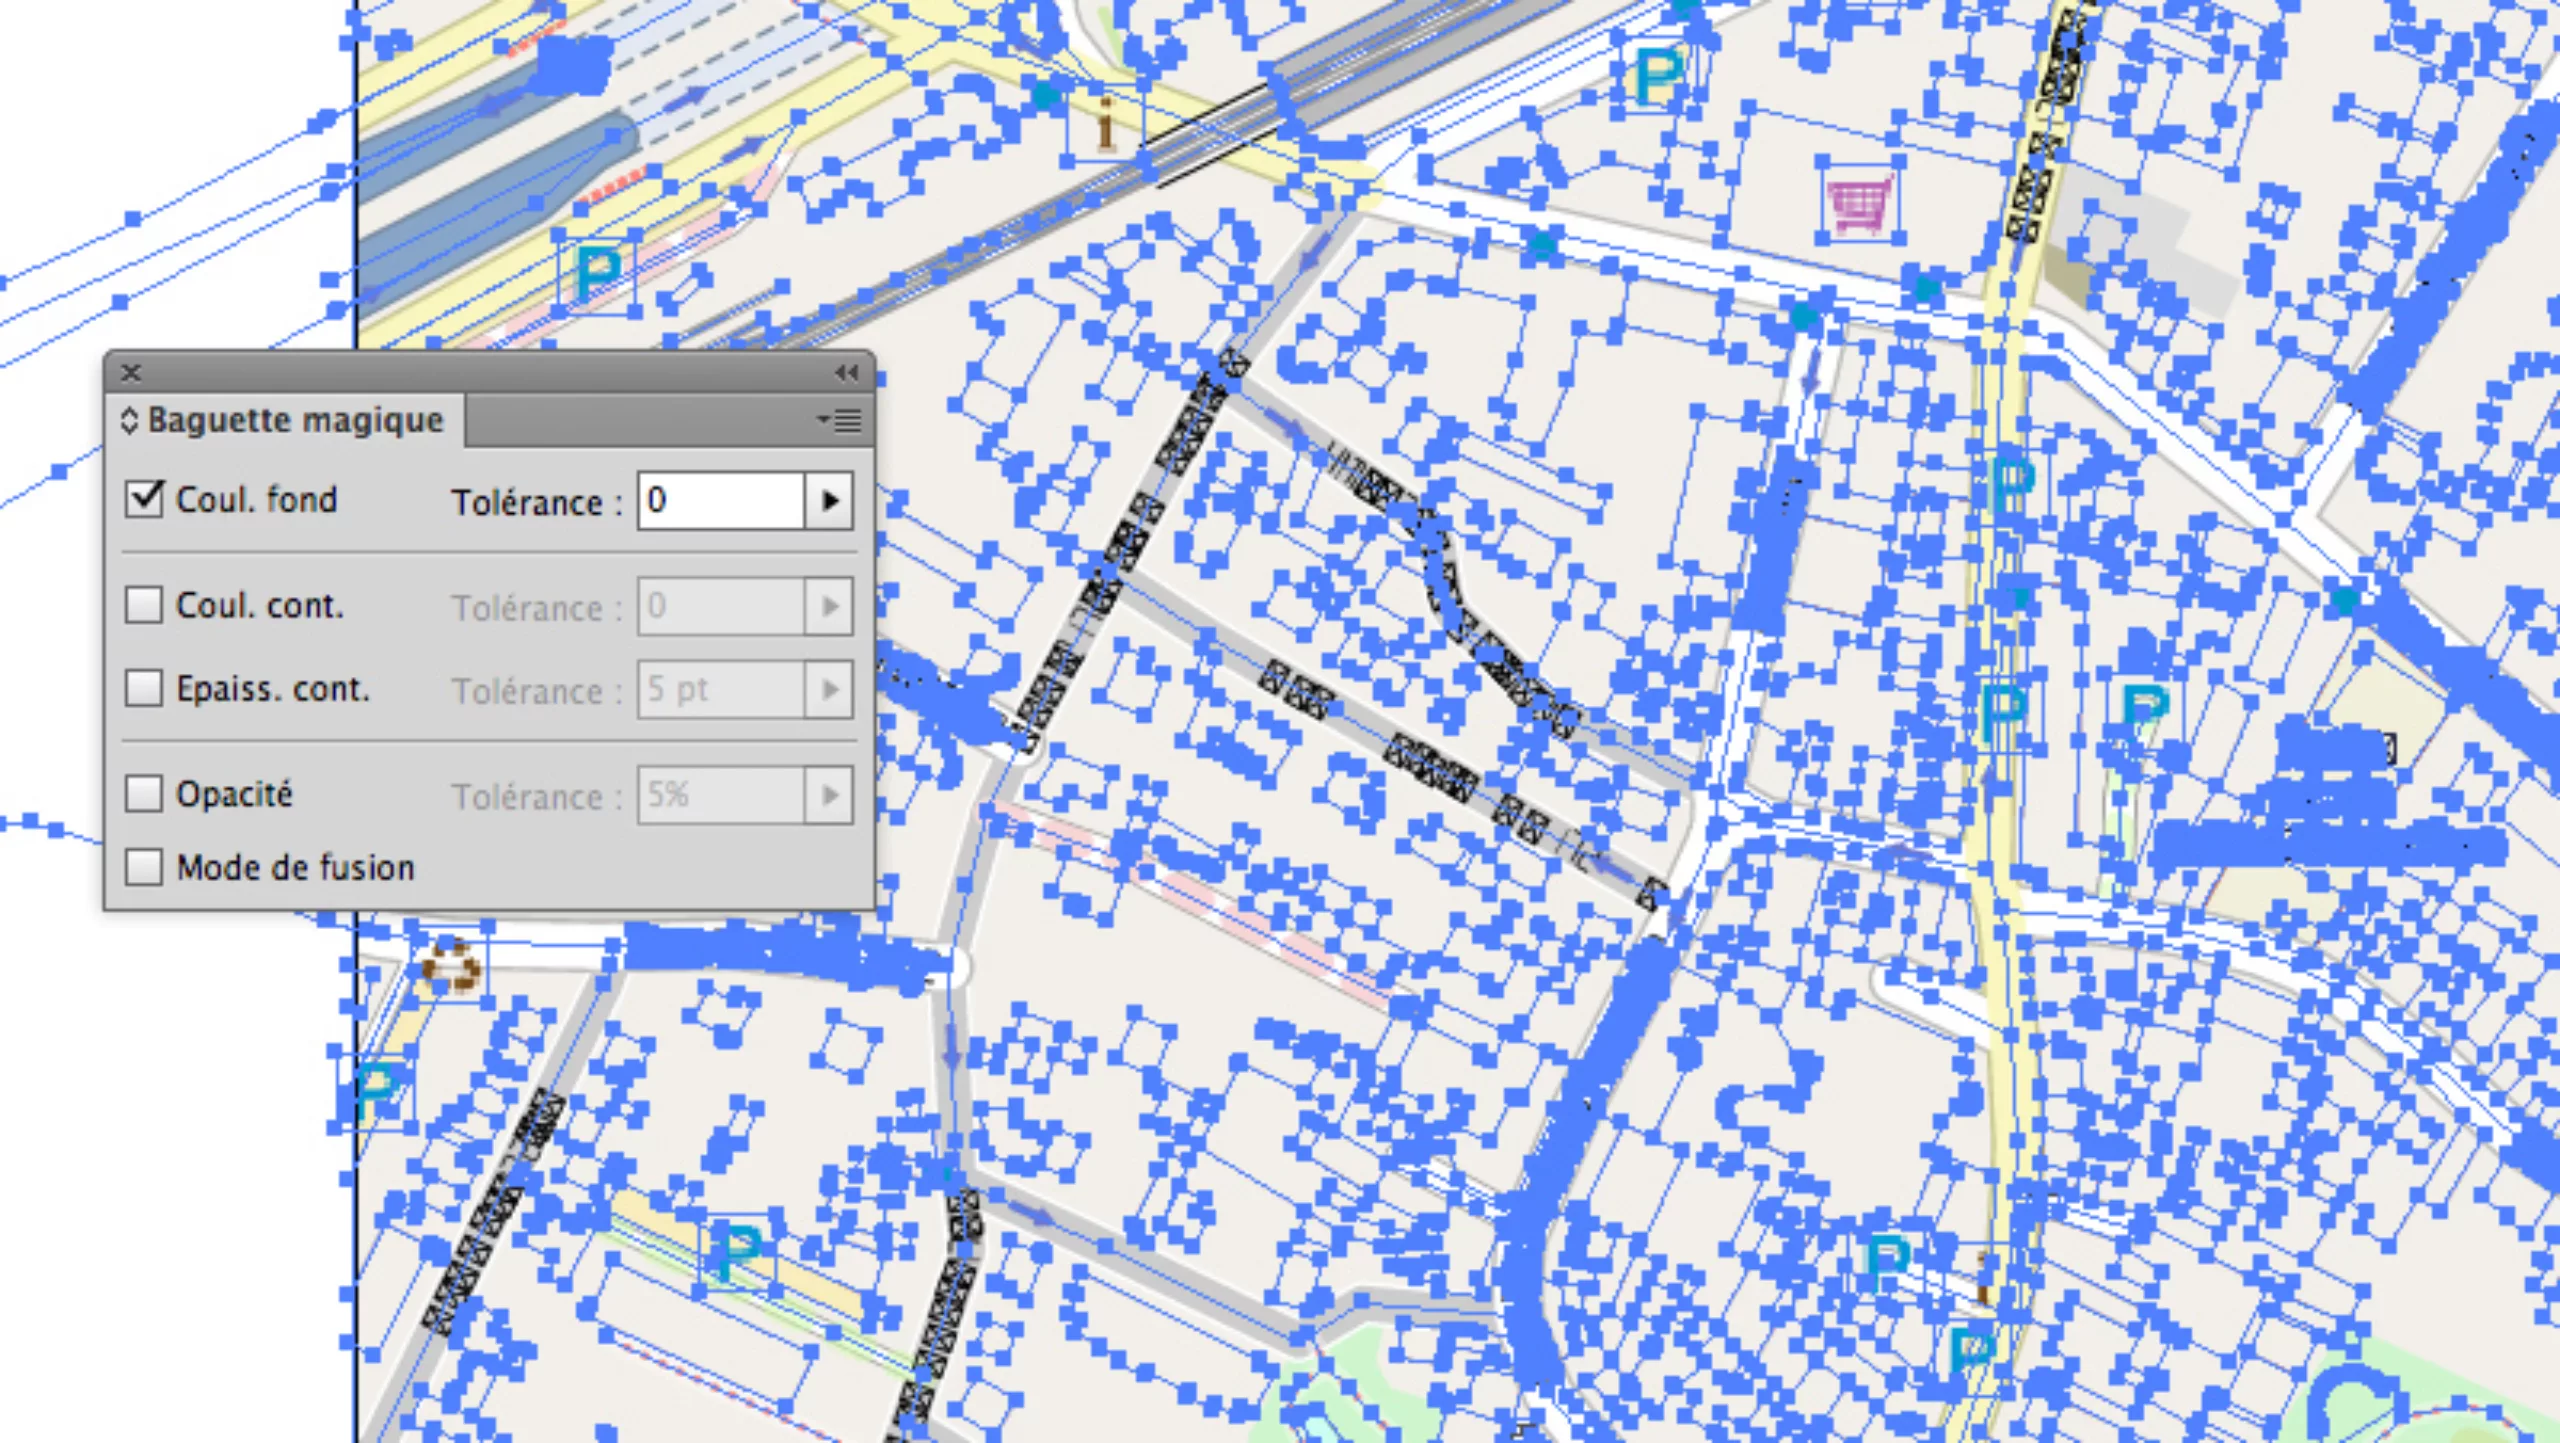Screen dimensions: 2560x1443
Task: Open the Opacité tolerance arrow
Action: pyautogui.click(x=829, y=795)
